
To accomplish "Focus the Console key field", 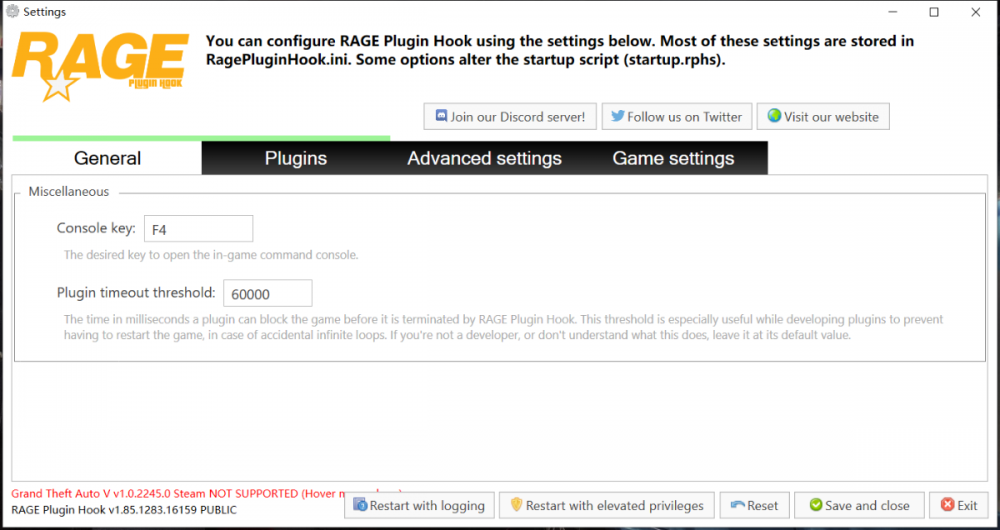I will click(x=198, y=229).
